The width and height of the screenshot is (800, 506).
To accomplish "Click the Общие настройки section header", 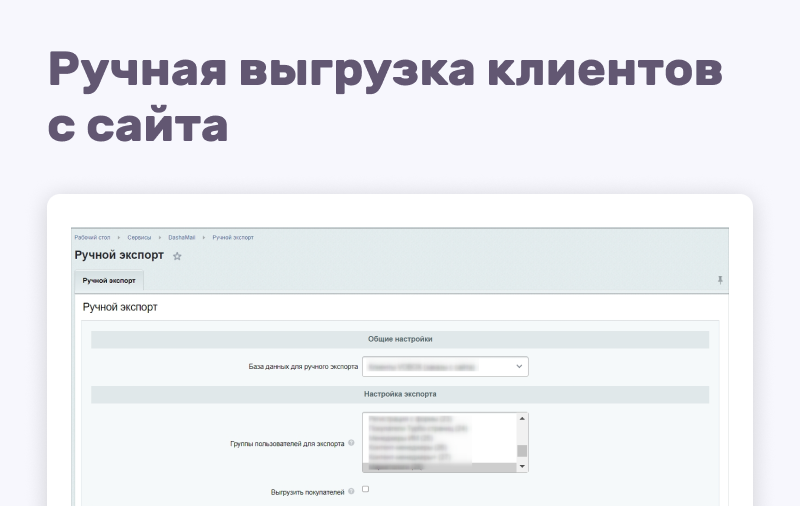I will pos(400,340).
